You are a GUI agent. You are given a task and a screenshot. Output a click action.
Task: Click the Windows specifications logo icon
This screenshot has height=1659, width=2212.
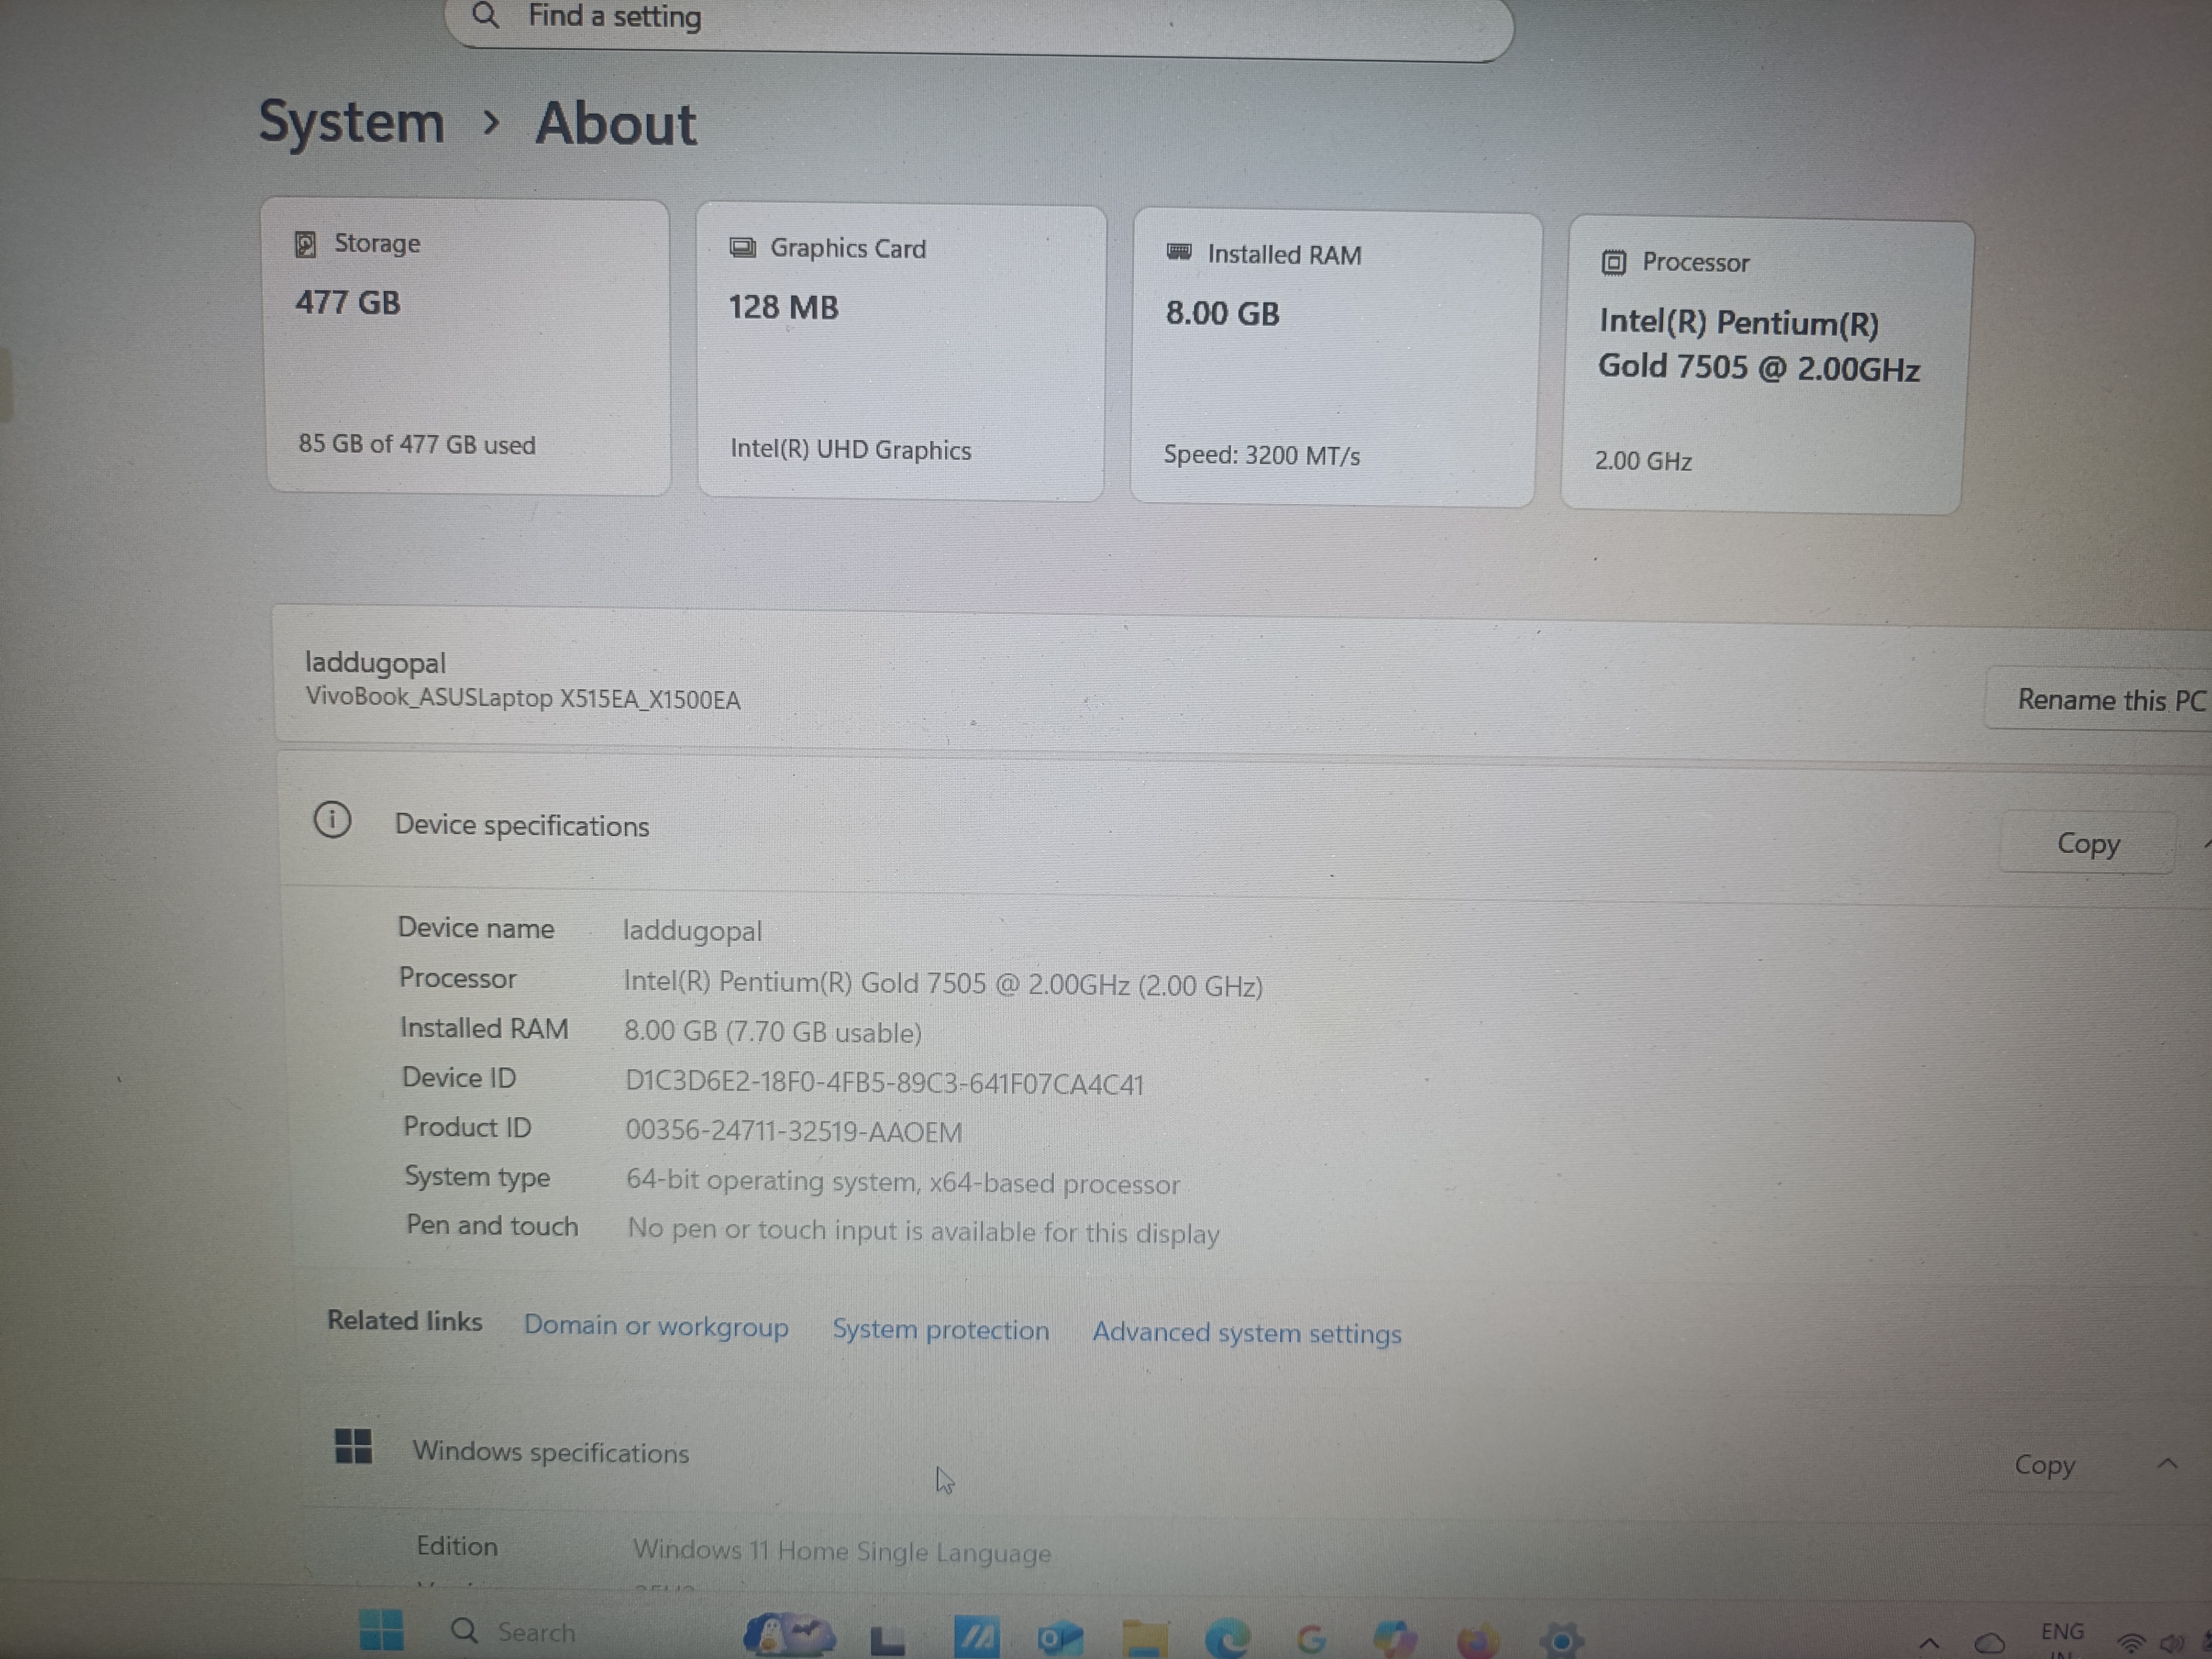(x=353, y=1445)
